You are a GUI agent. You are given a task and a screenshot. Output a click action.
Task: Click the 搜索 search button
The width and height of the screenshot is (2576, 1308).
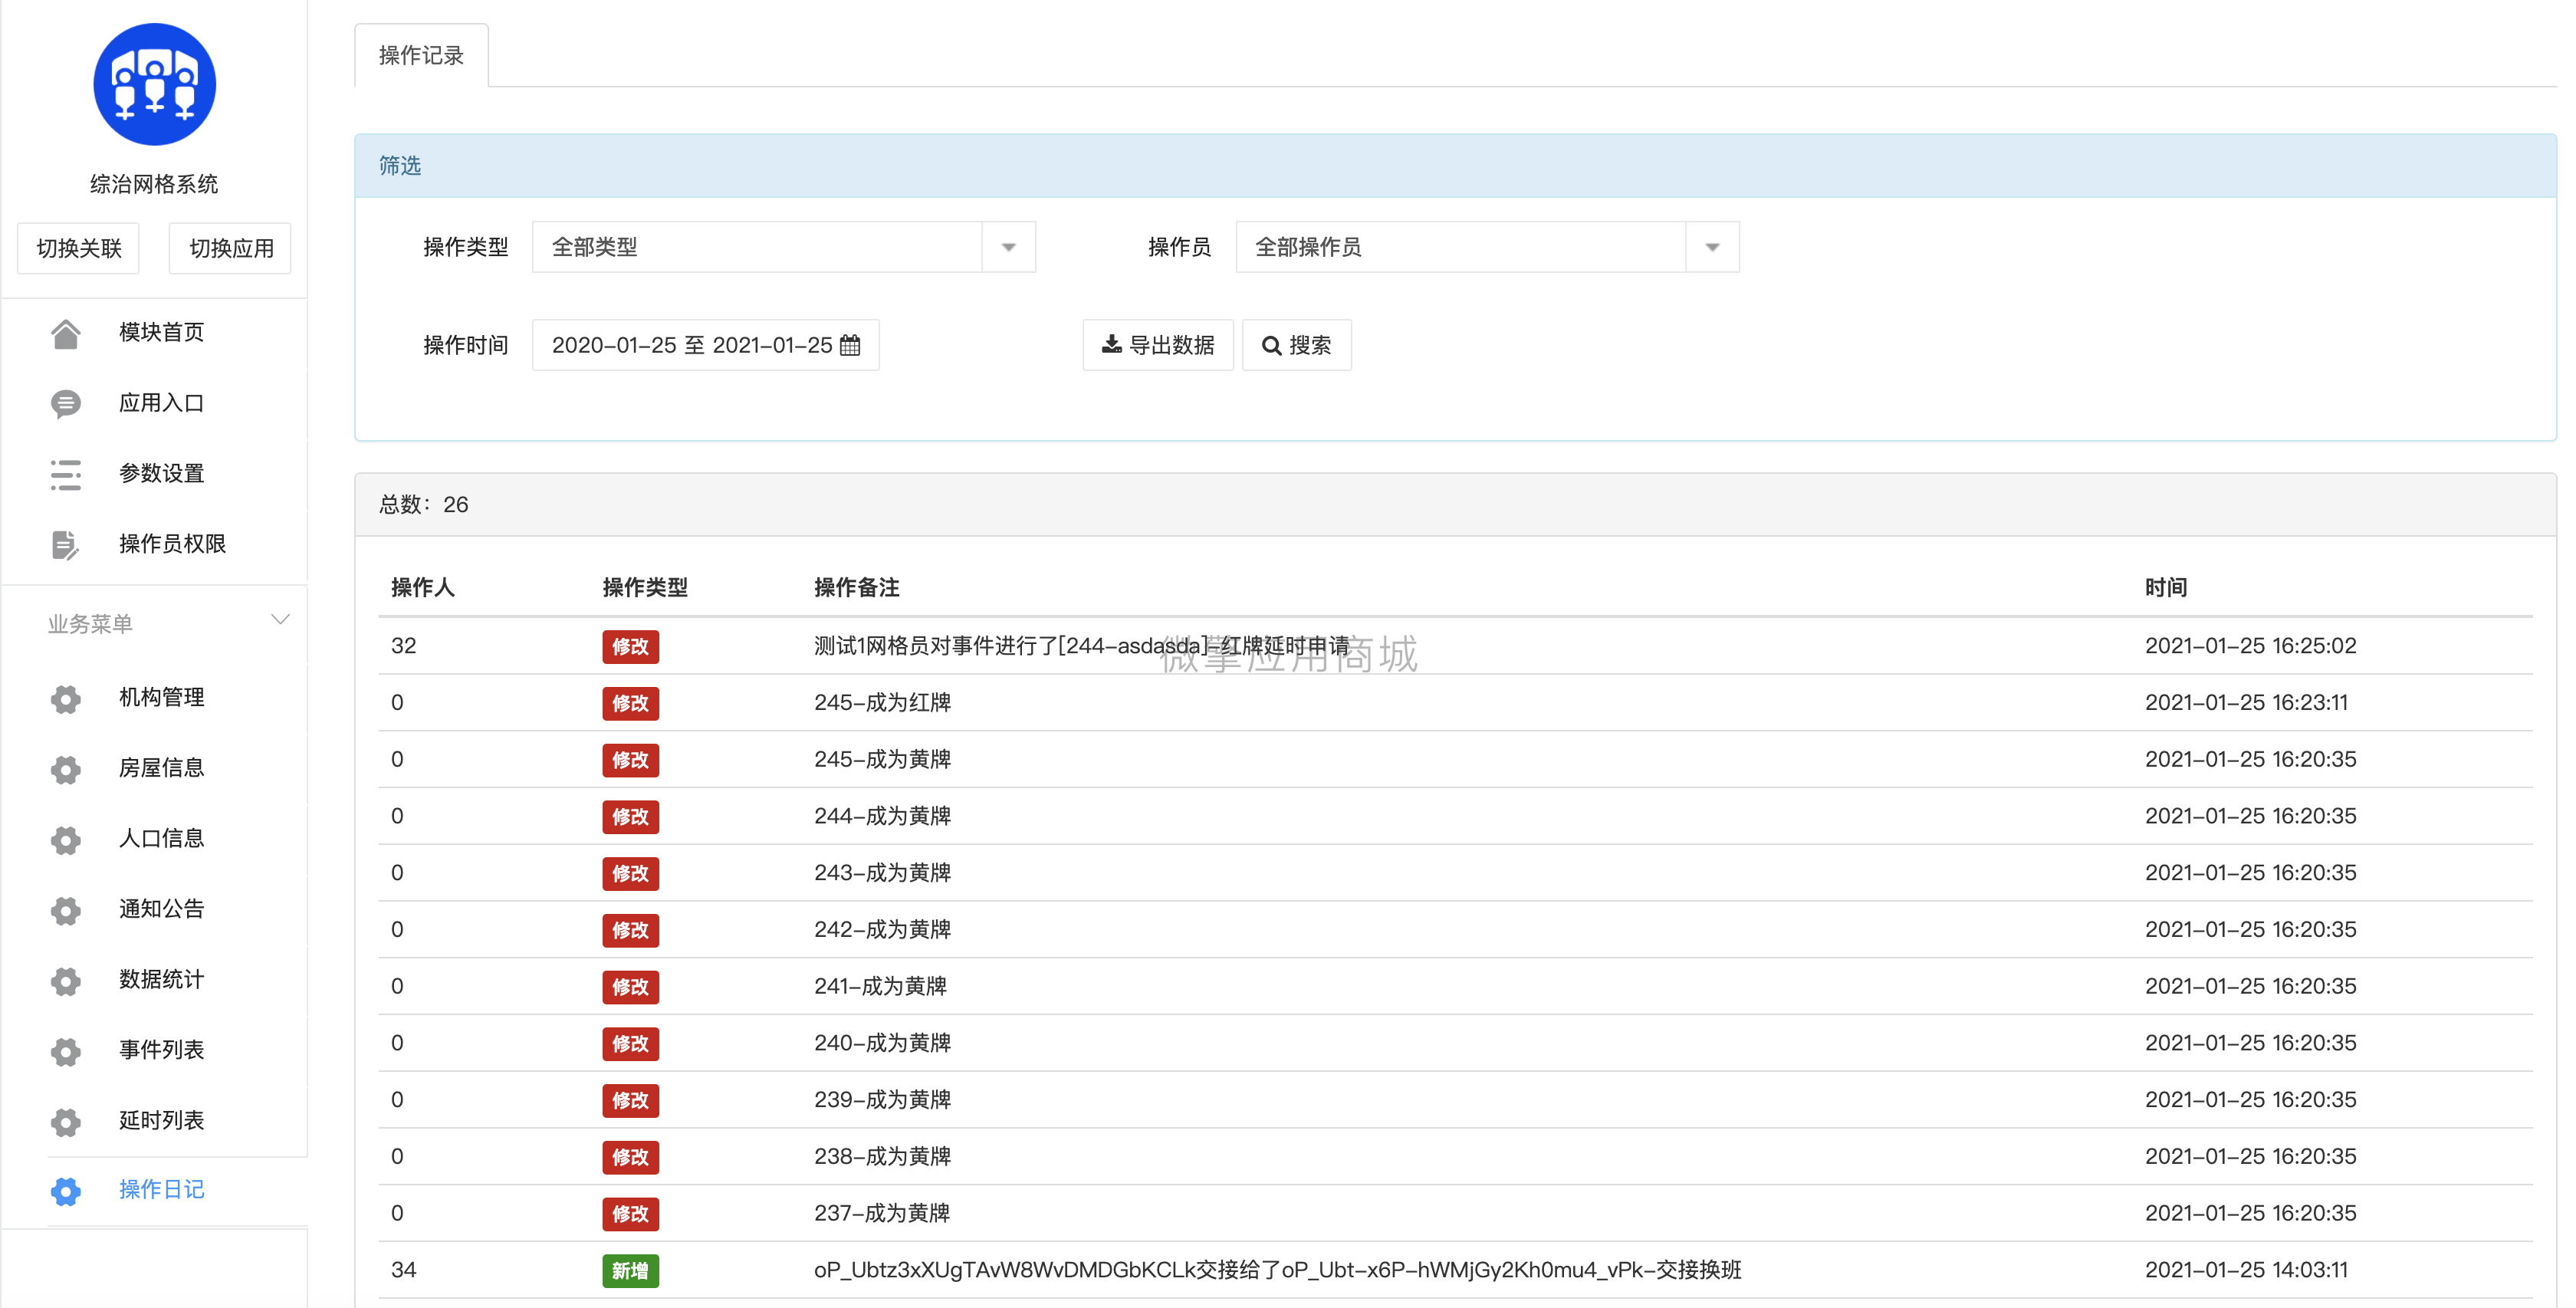[1296, 345]
